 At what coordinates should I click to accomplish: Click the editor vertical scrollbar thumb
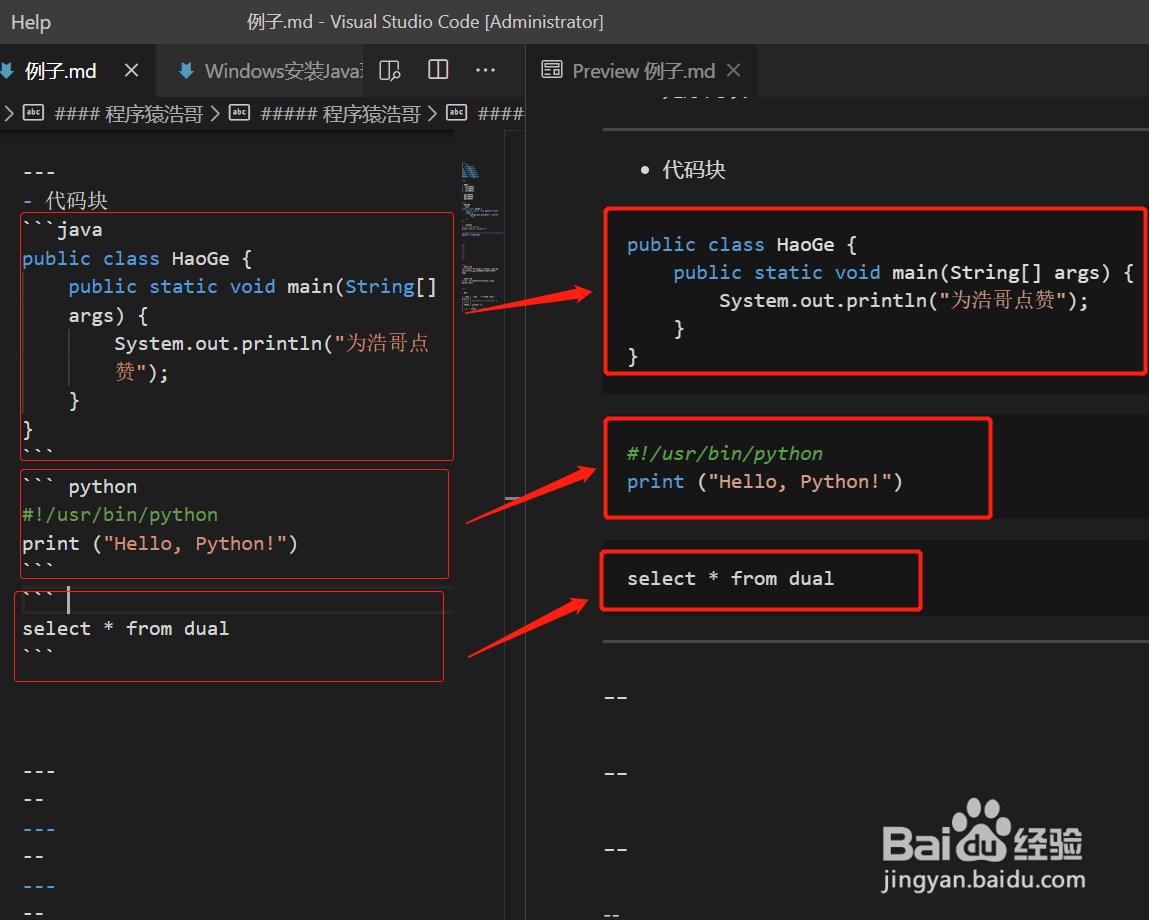(x=513, y=498)
